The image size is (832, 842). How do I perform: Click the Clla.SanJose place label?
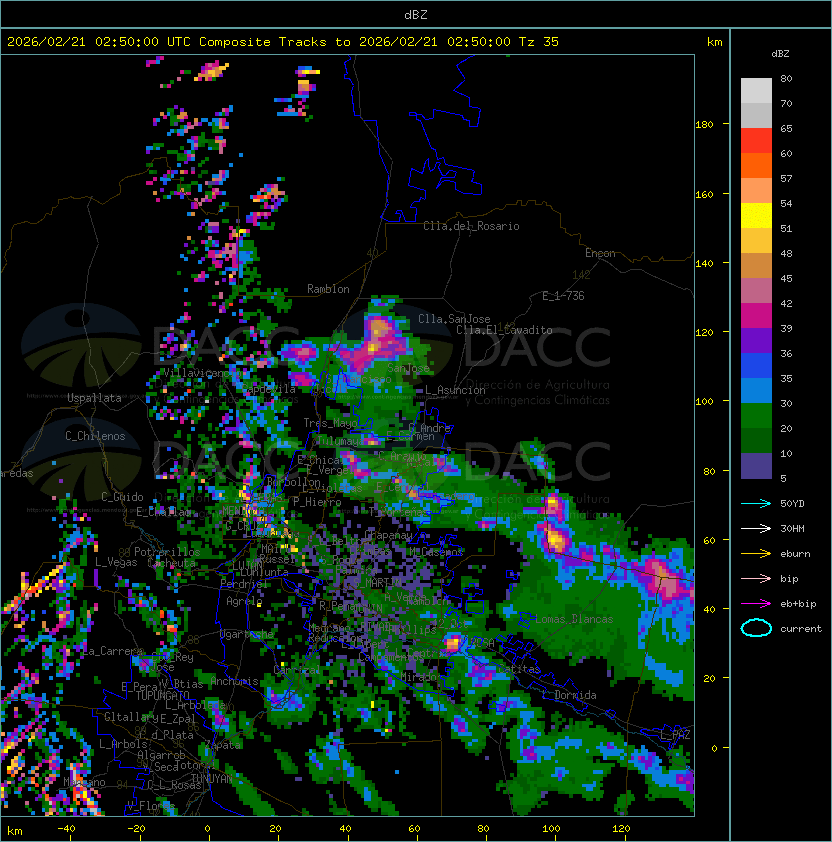(454, 319)
